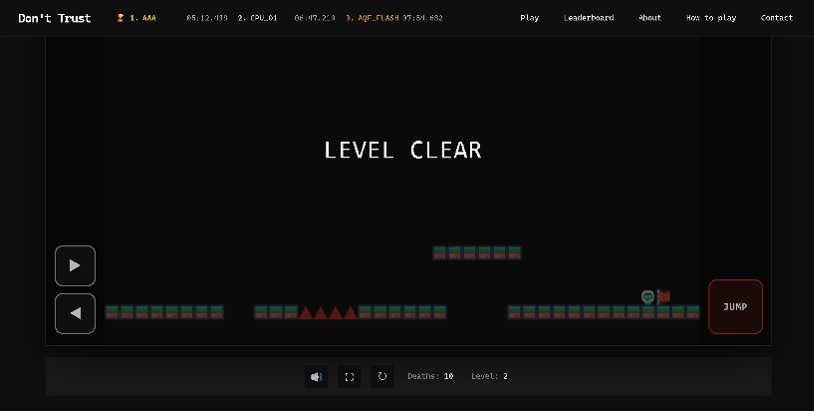Click the trophy icon beside 1. AAA
The height and width of the screenshot is (411, 814).
(120, 18)
